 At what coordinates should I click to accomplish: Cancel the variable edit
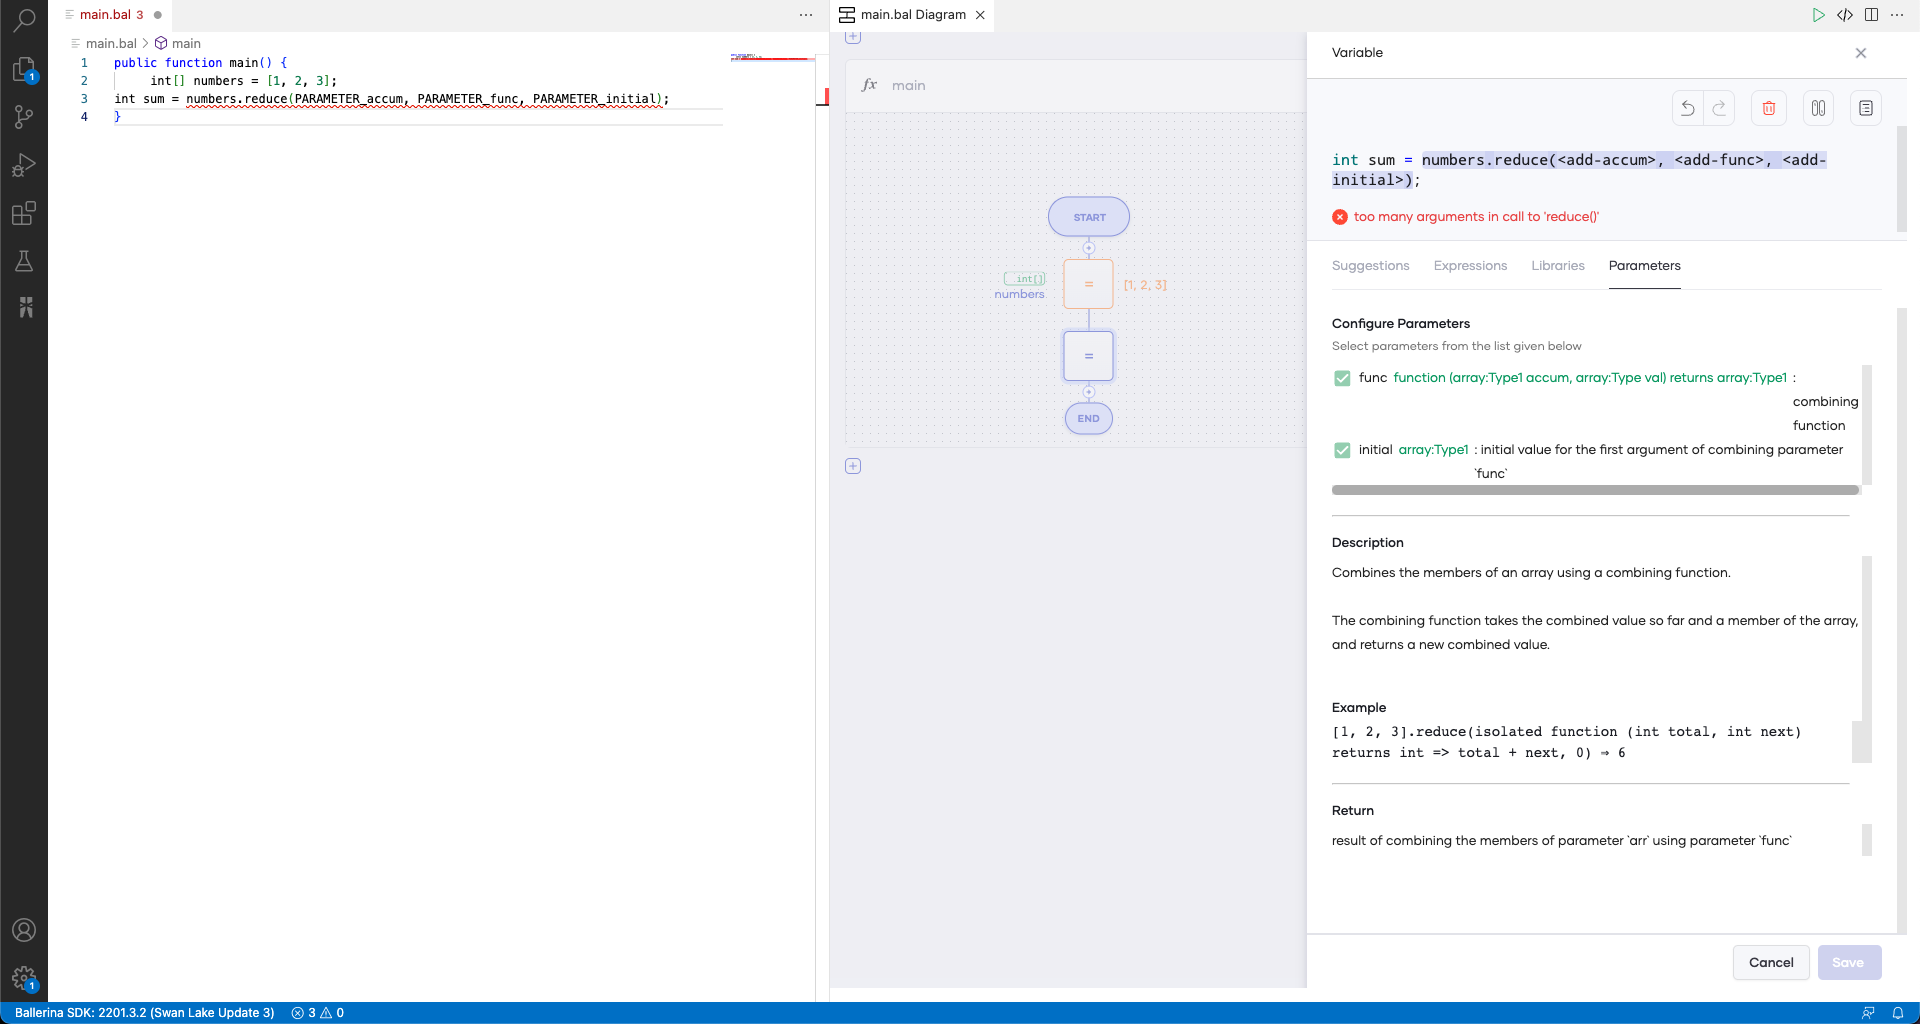[x=1770, y=962]
